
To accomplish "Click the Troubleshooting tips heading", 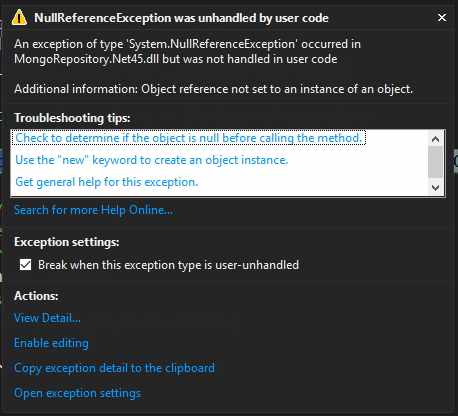I will coord(72,118).
